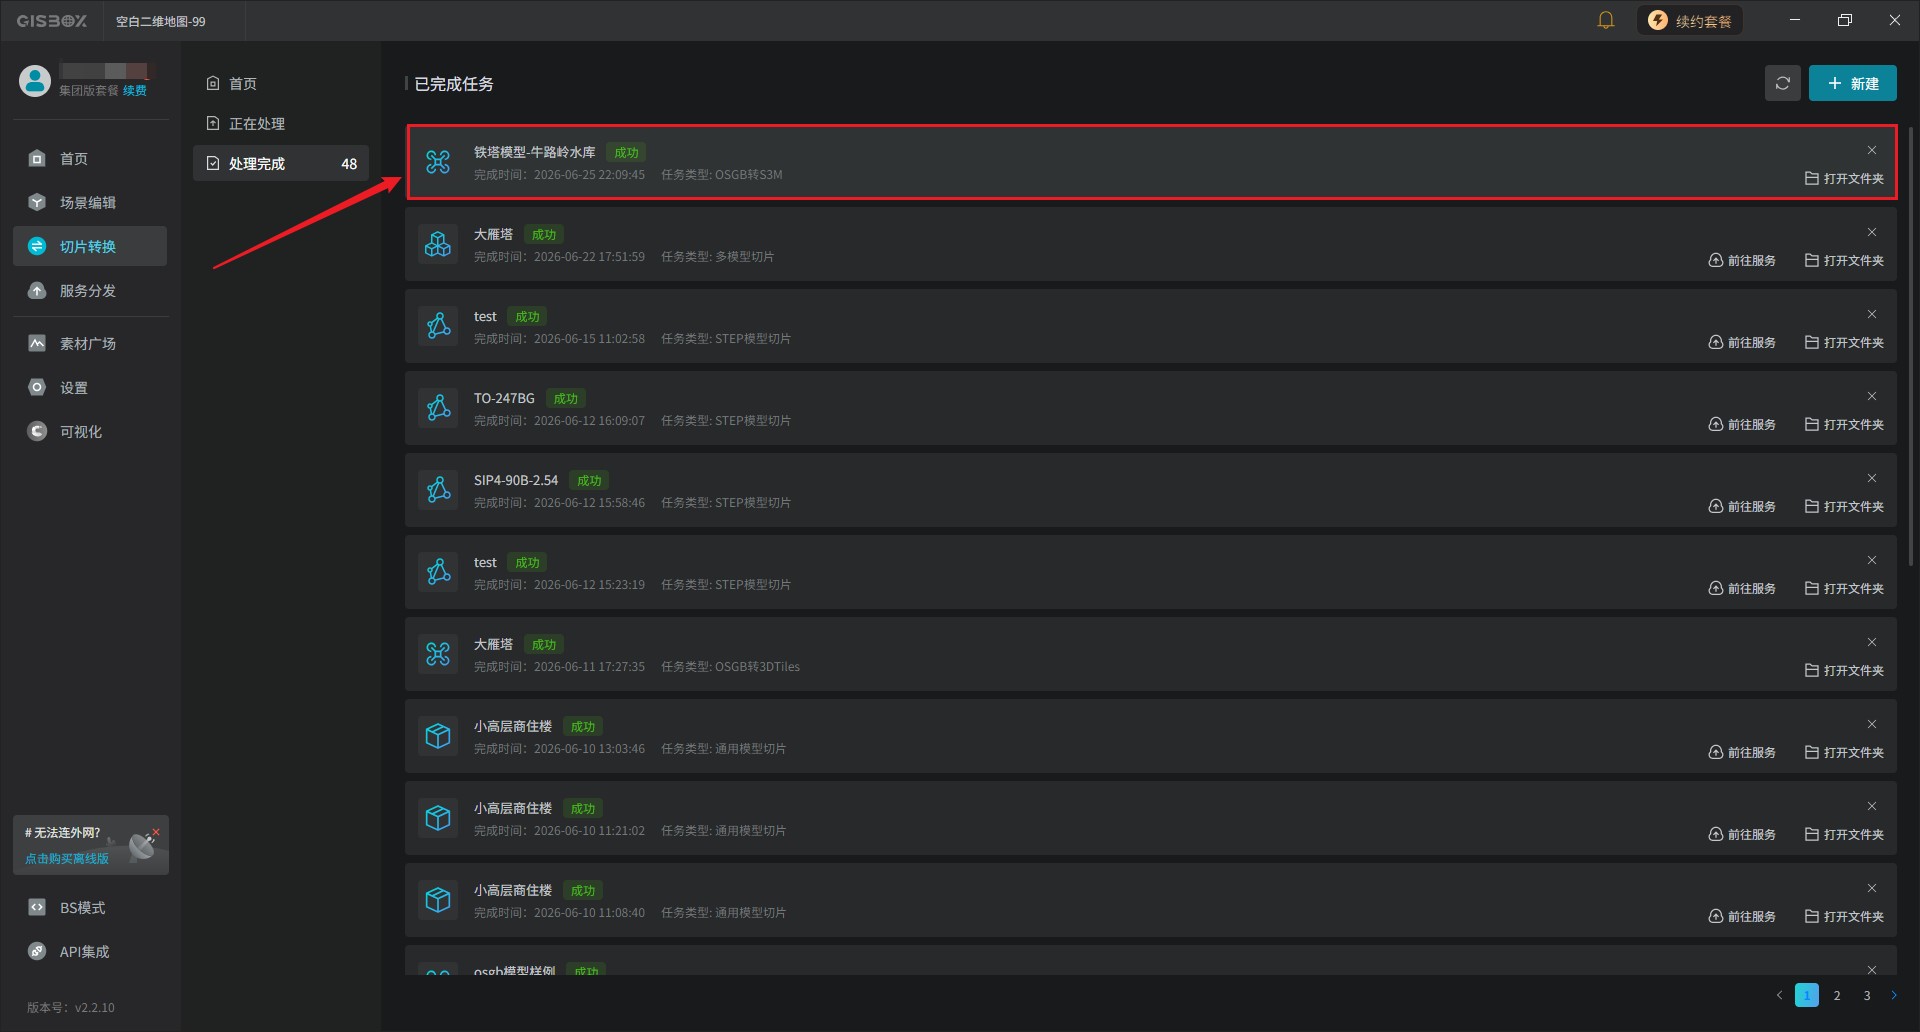Close the 无法连外网 promo banner
Screen dimensions: 1920x1032
point(156,832)
